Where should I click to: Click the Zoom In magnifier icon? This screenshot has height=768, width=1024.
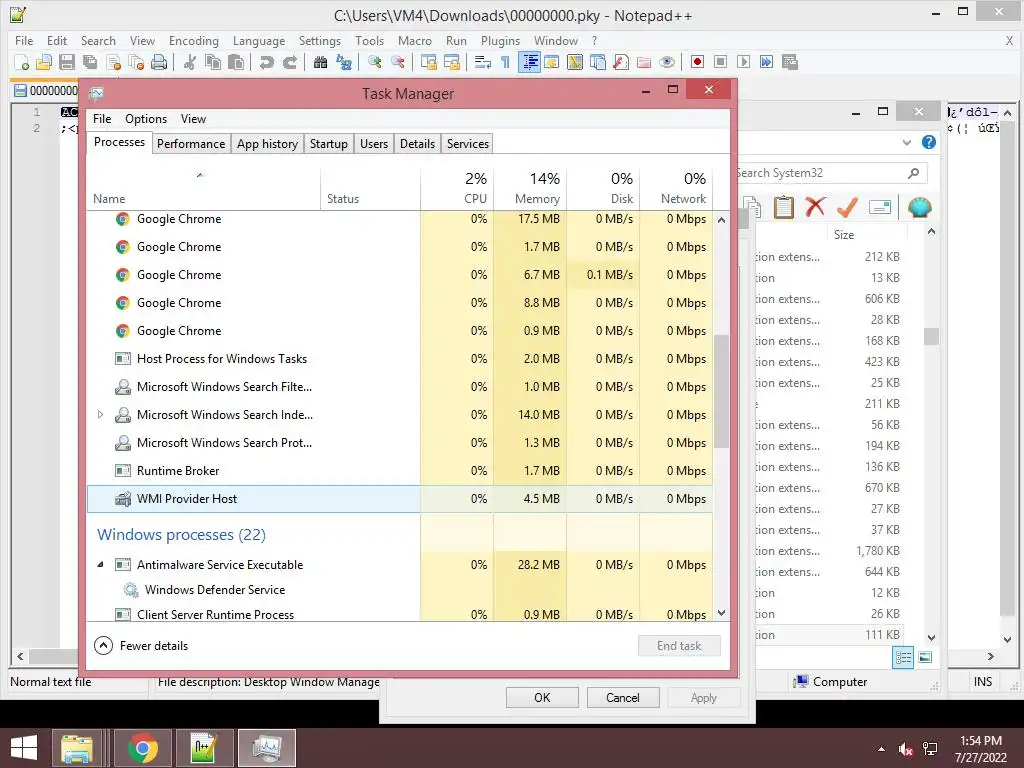(375, 62)
